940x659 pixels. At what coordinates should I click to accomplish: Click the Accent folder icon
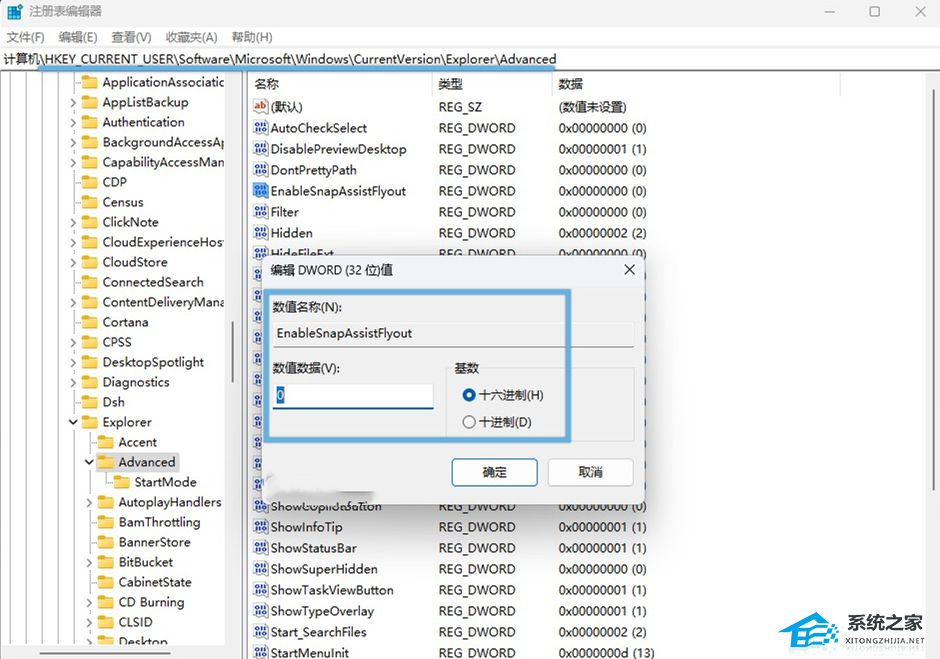(x=106, y=442)
